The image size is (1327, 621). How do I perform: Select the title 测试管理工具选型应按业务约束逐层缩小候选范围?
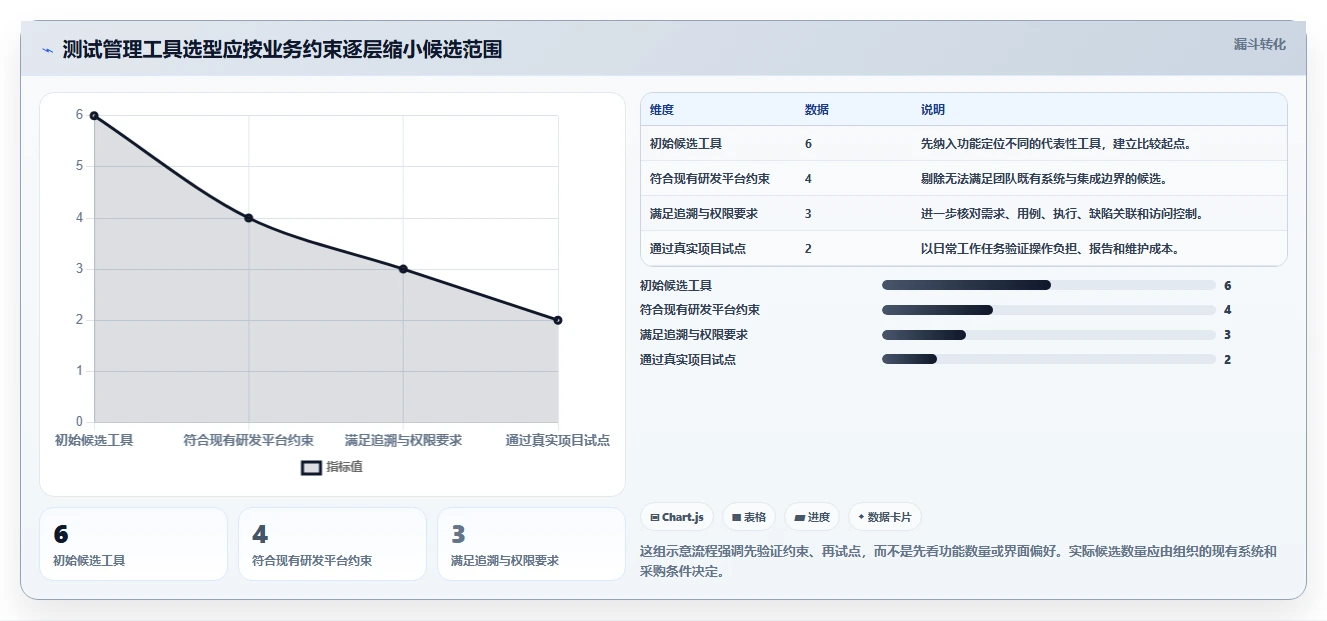282,49
